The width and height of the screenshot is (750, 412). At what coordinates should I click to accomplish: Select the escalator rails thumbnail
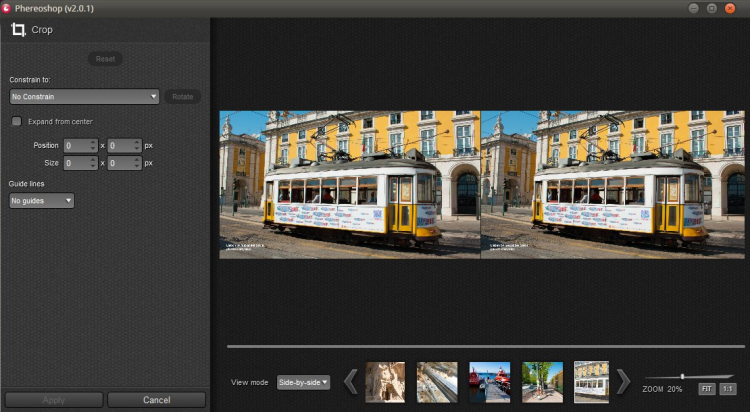[437, 382]
